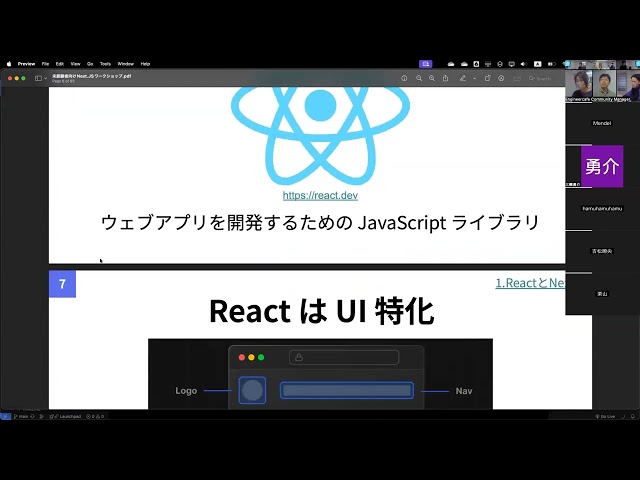This screenshot has height=480, width=640.
Task: Select the 勇介 purple participant tile
Action: pos(602,166)
